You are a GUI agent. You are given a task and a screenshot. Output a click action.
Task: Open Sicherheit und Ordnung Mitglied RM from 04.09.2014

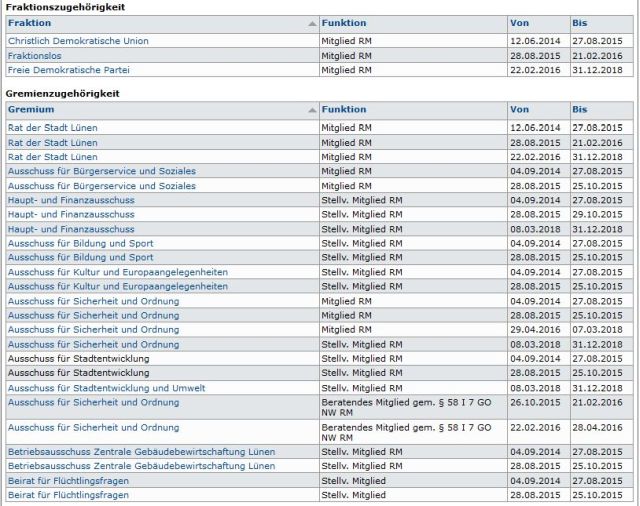coord(93,301)
